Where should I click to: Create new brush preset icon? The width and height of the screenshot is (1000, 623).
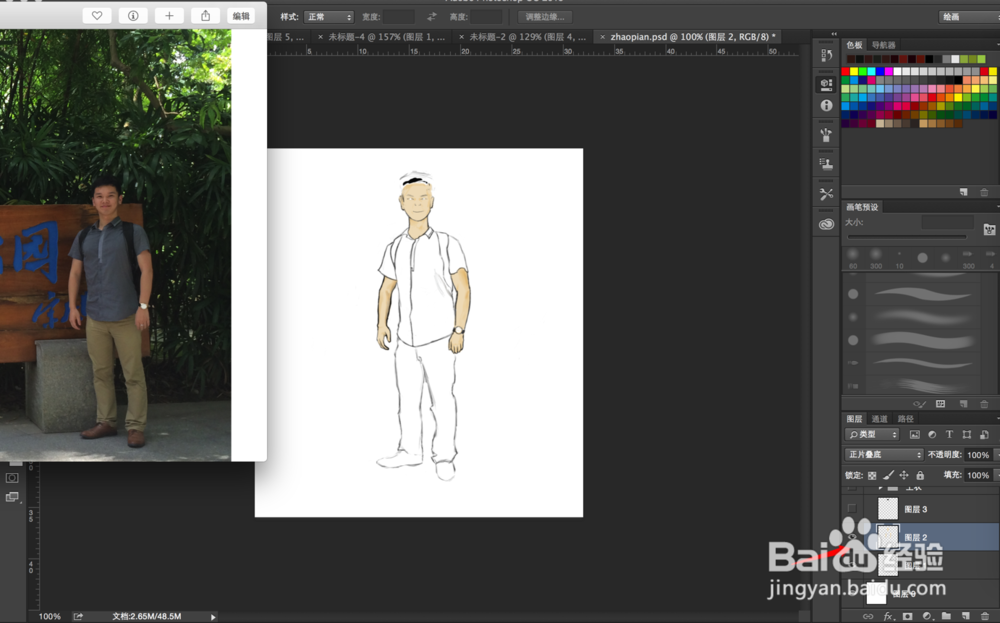[x=964, y=404]
